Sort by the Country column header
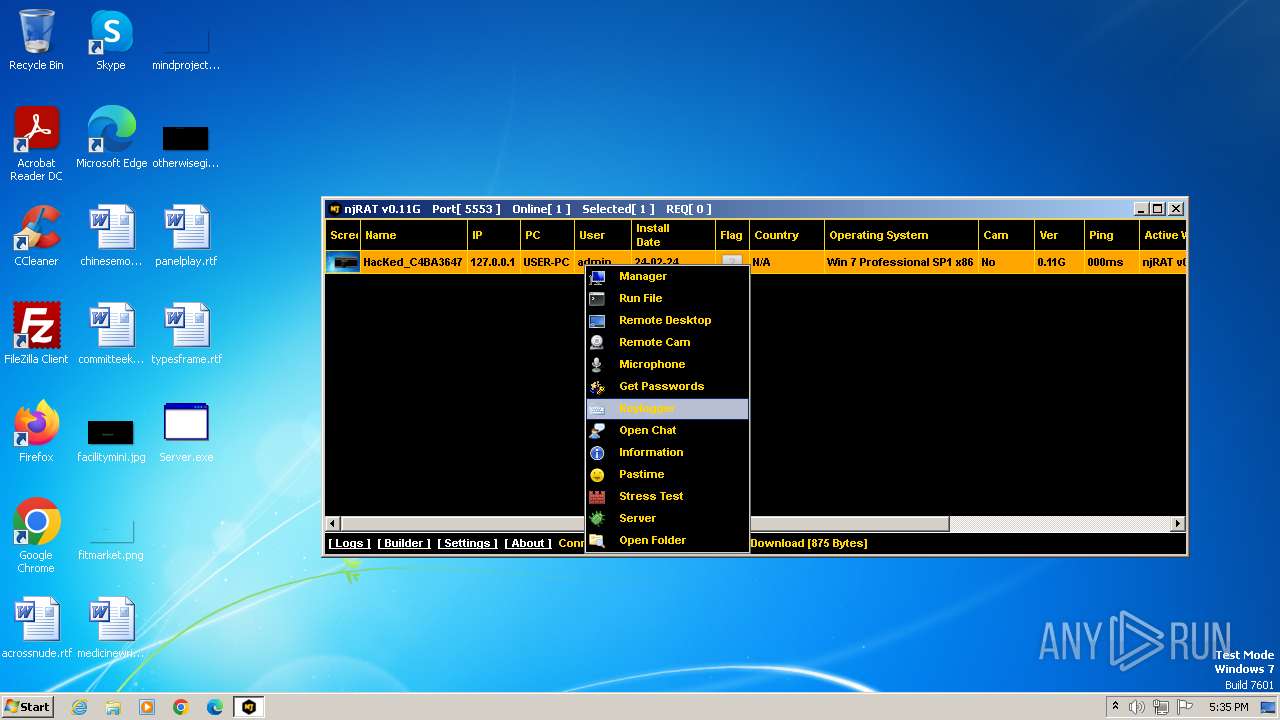 pos(787,235)
